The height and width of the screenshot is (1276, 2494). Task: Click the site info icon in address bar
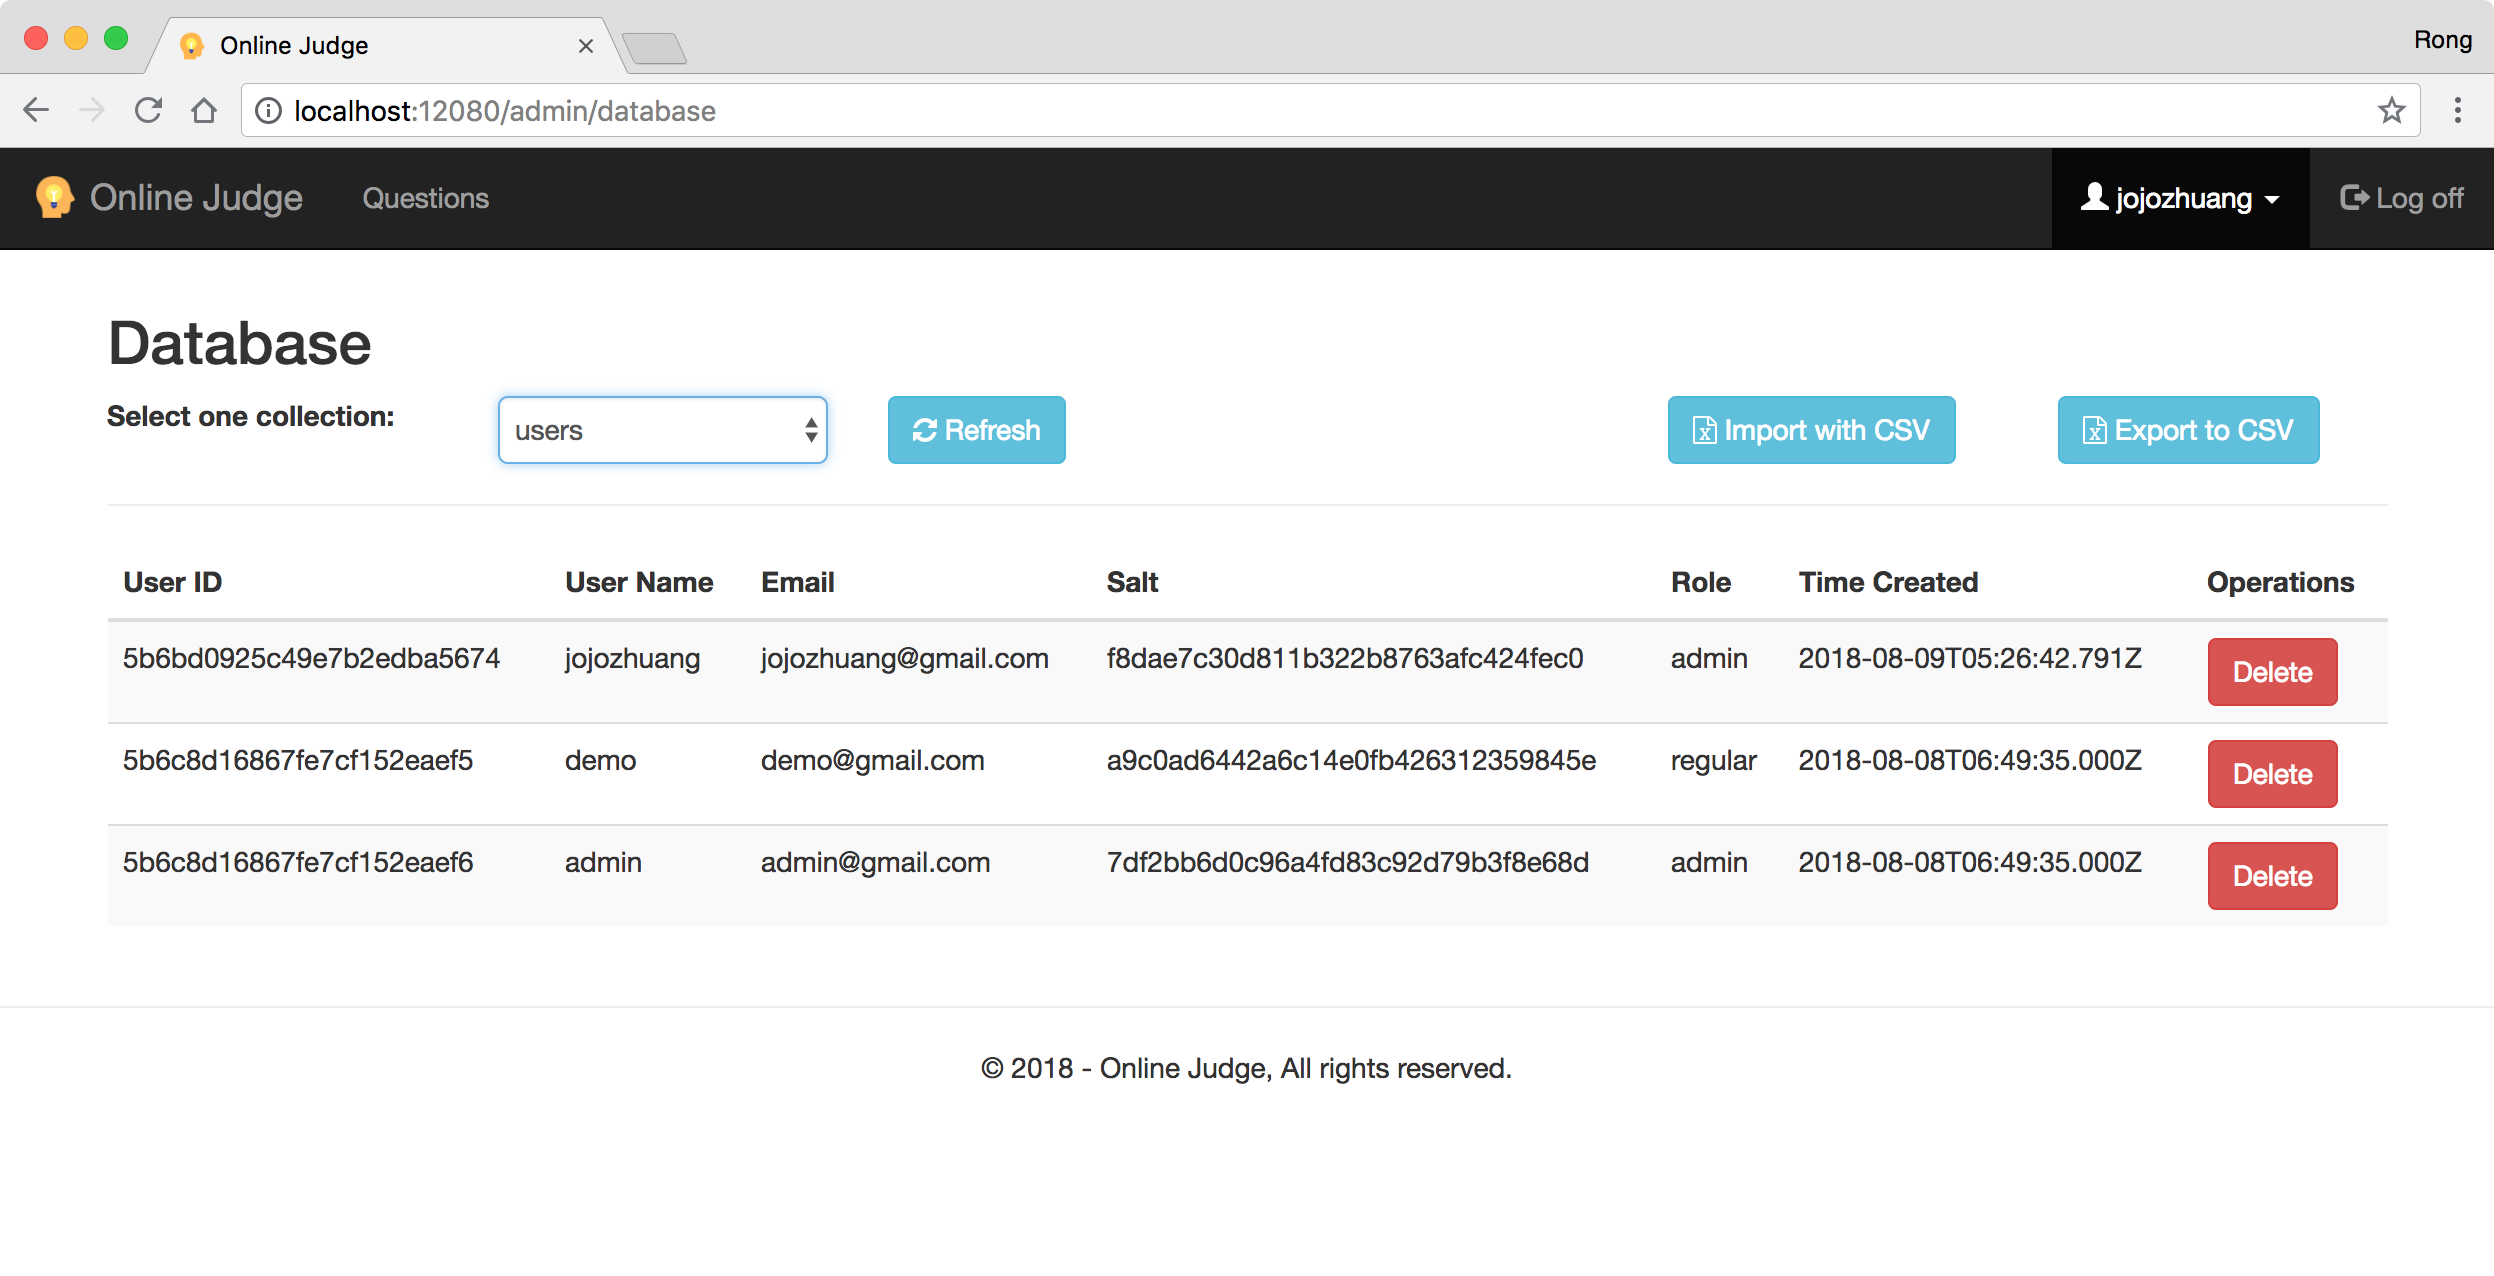268,110
